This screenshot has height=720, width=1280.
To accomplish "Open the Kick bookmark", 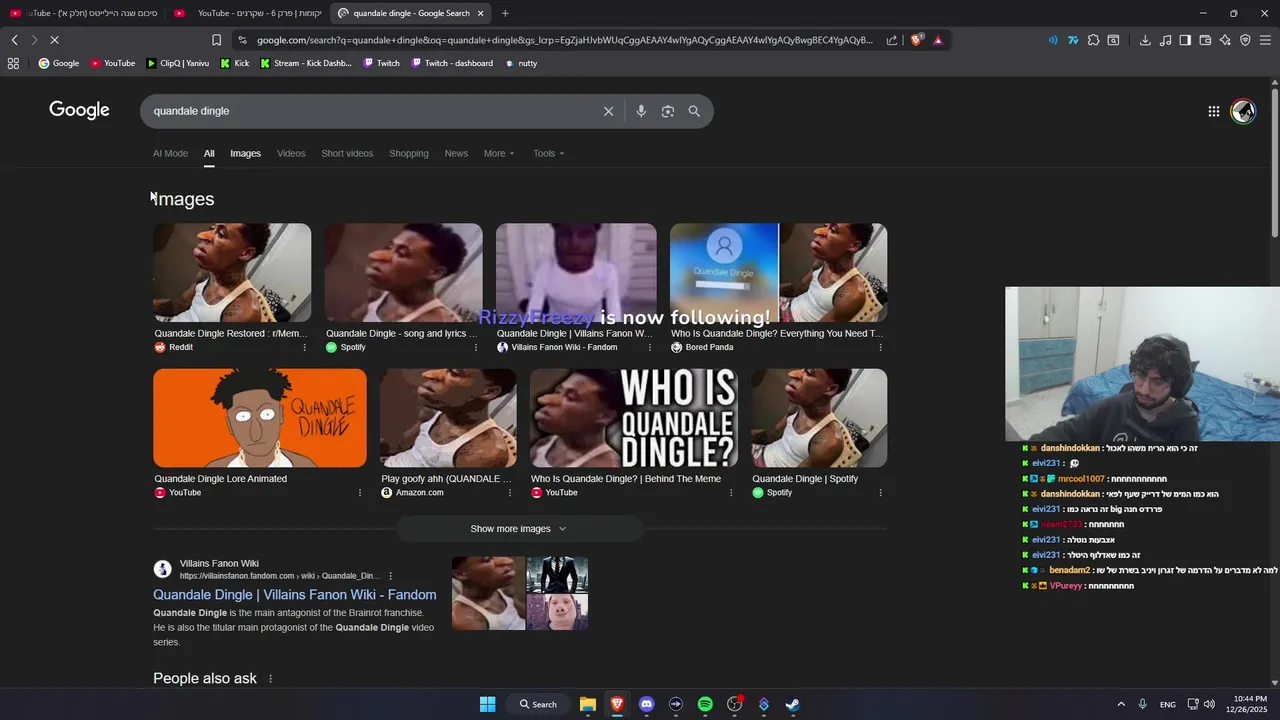I will pyautogui.click(x=235, y=63).
